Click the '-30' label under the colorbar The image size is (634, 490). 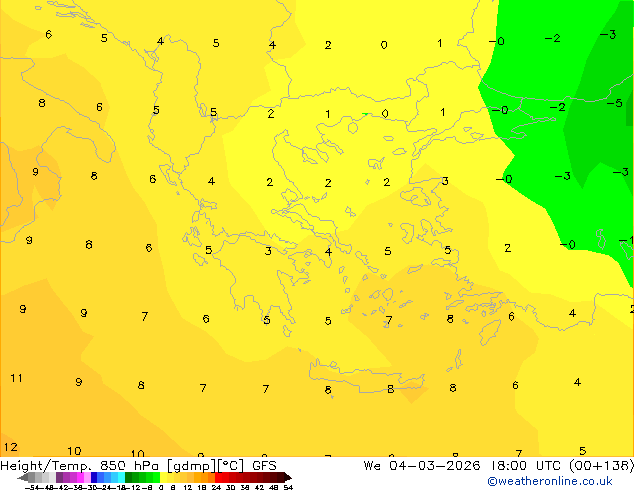click(93, 487)
